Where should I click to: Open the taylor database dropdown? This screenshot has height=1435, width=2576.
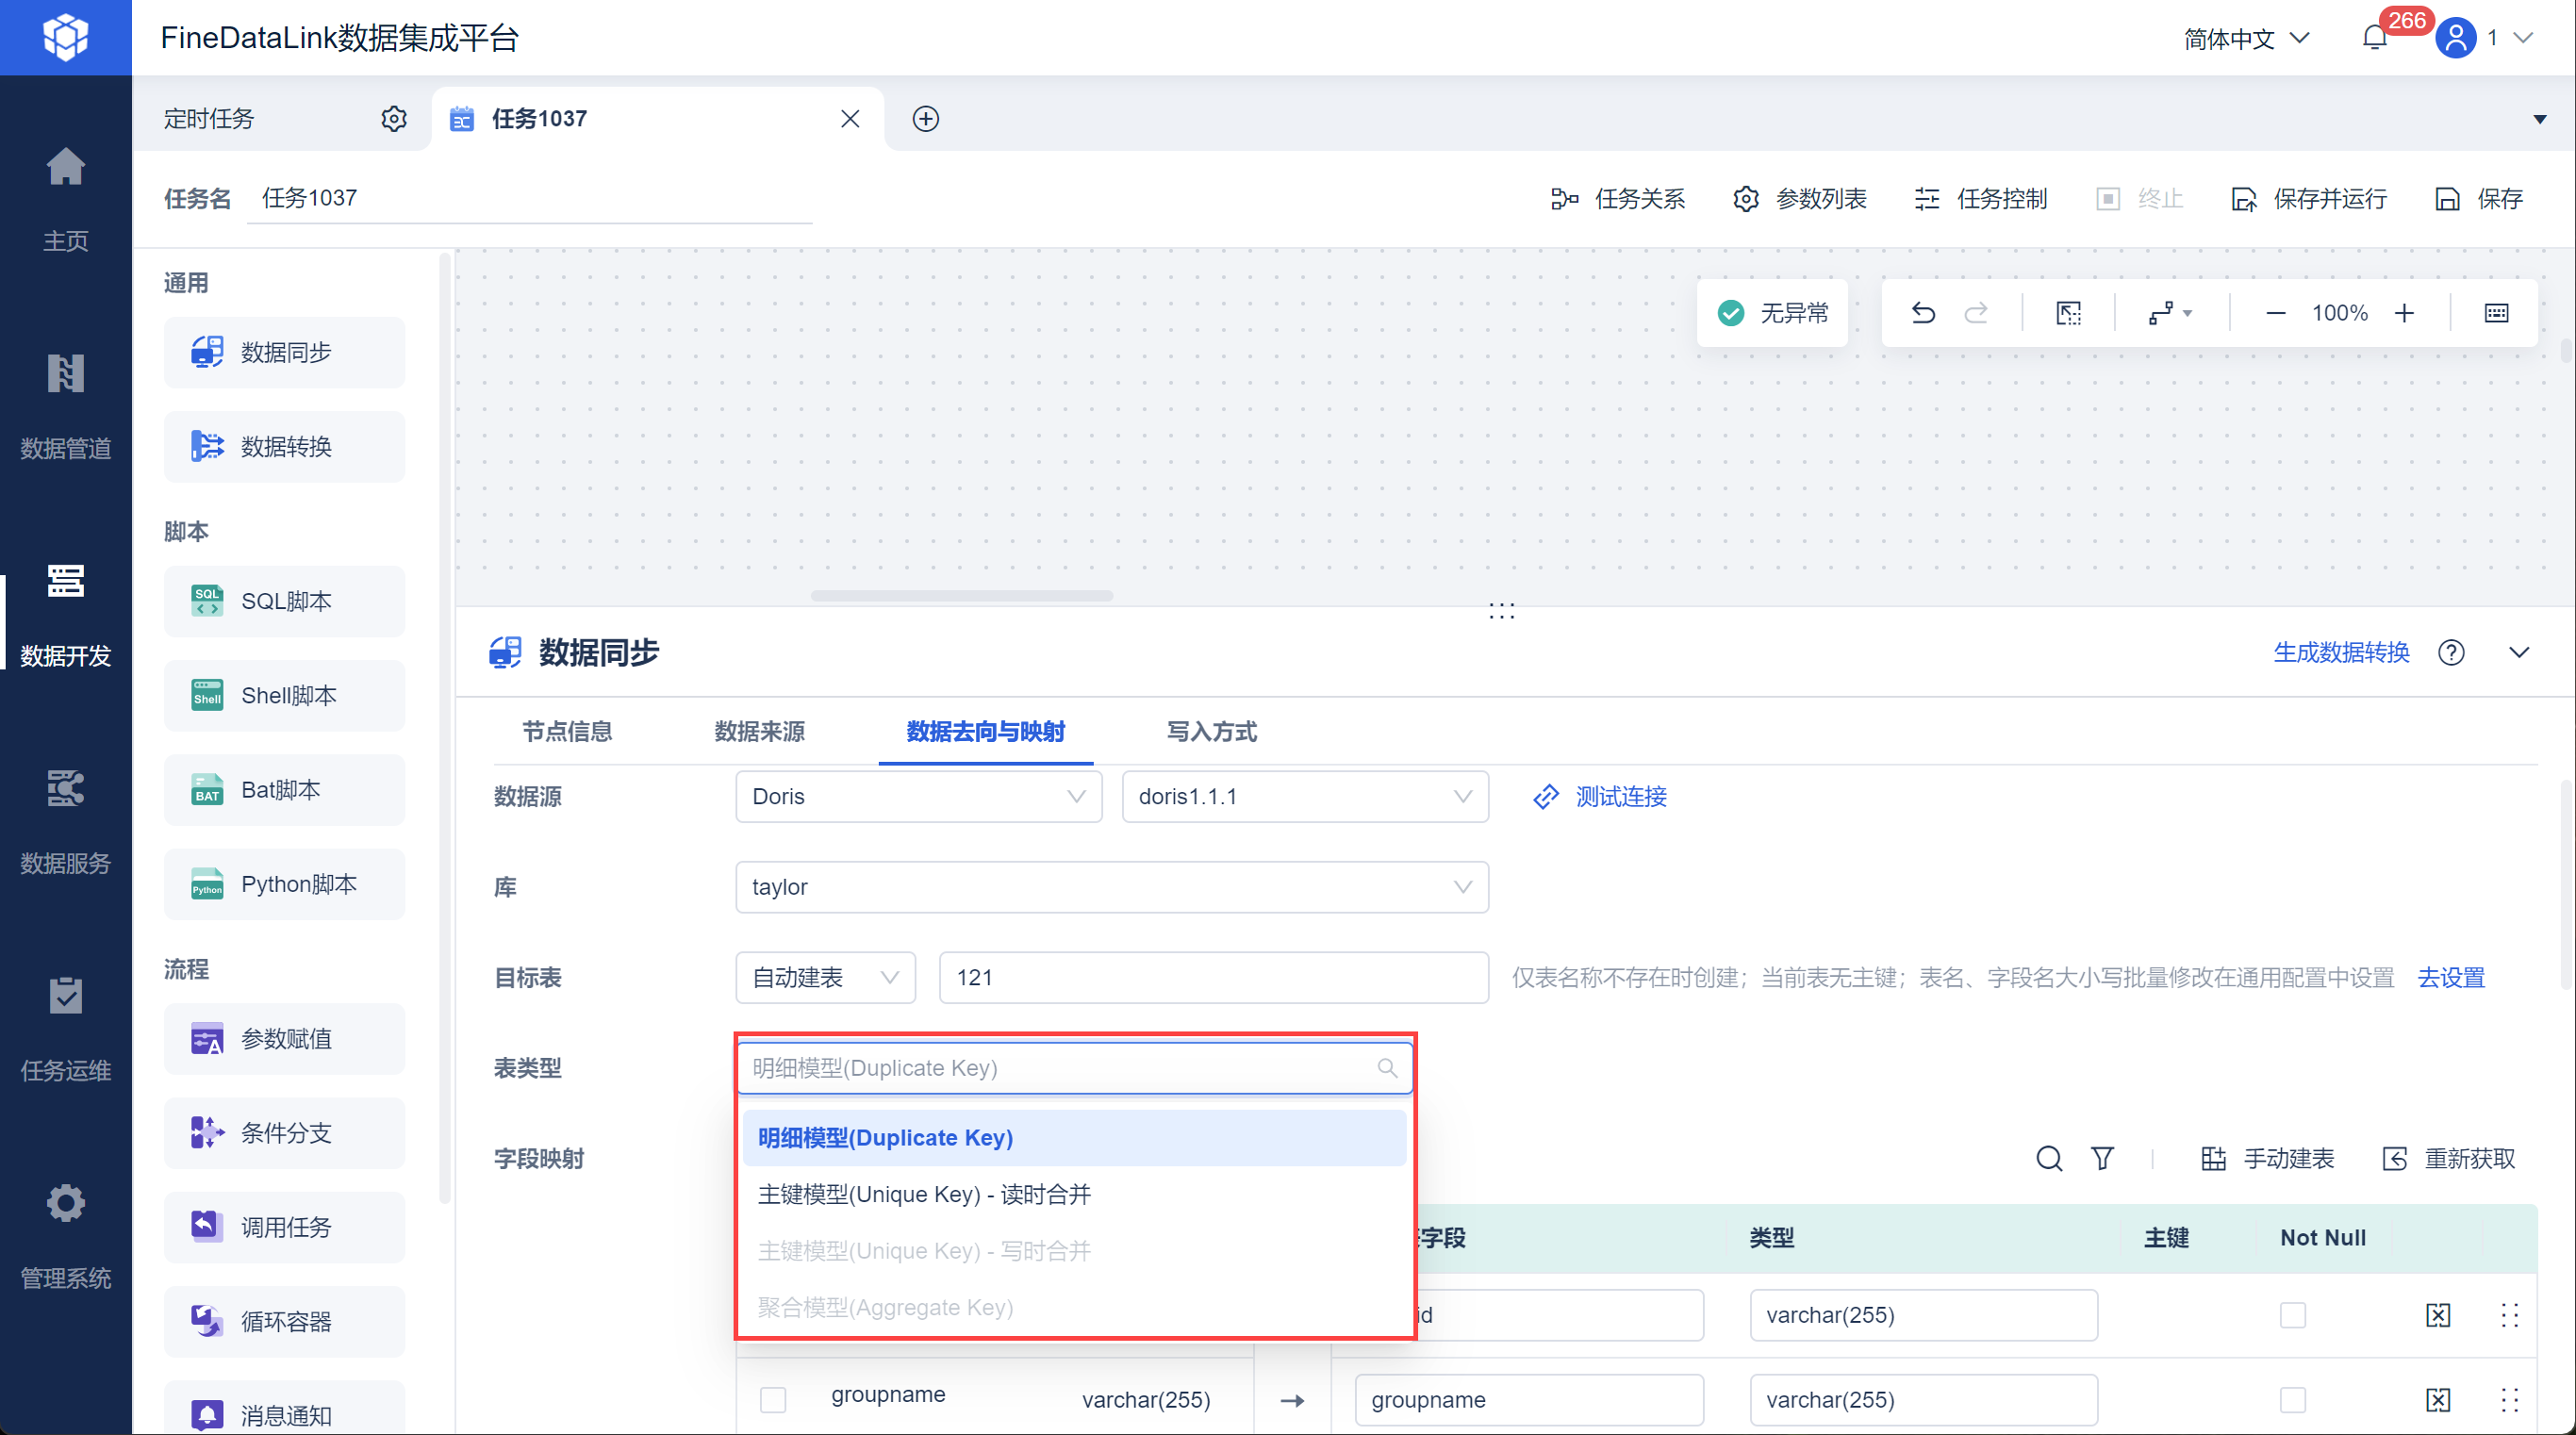tap(1111, 887)
